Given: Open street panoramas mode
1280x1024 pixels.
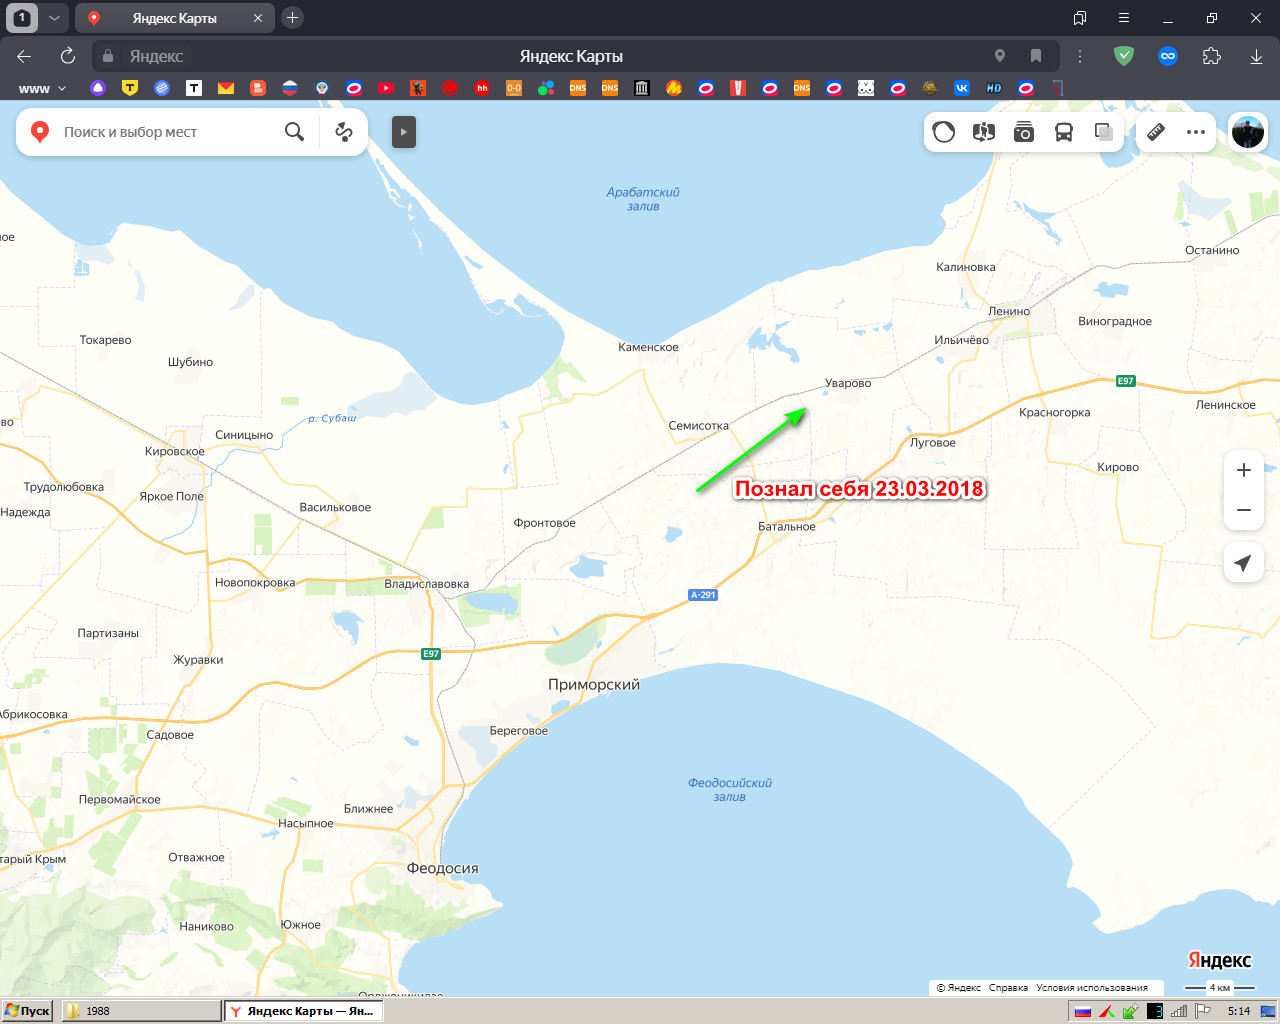Looking at the screenshot, I should pos(984,132).
